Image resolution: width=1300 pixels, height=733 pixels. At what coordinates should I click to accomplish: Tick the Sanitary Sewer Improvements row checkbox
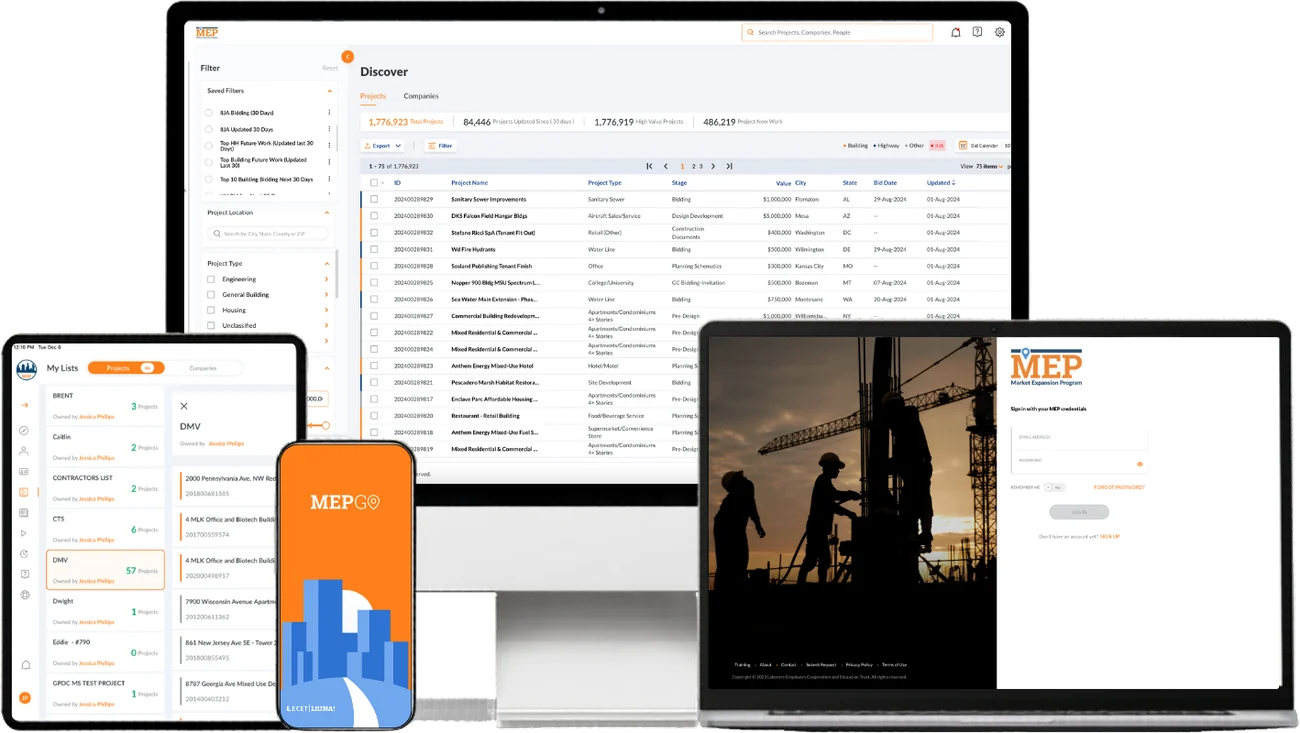coord(374,199)
